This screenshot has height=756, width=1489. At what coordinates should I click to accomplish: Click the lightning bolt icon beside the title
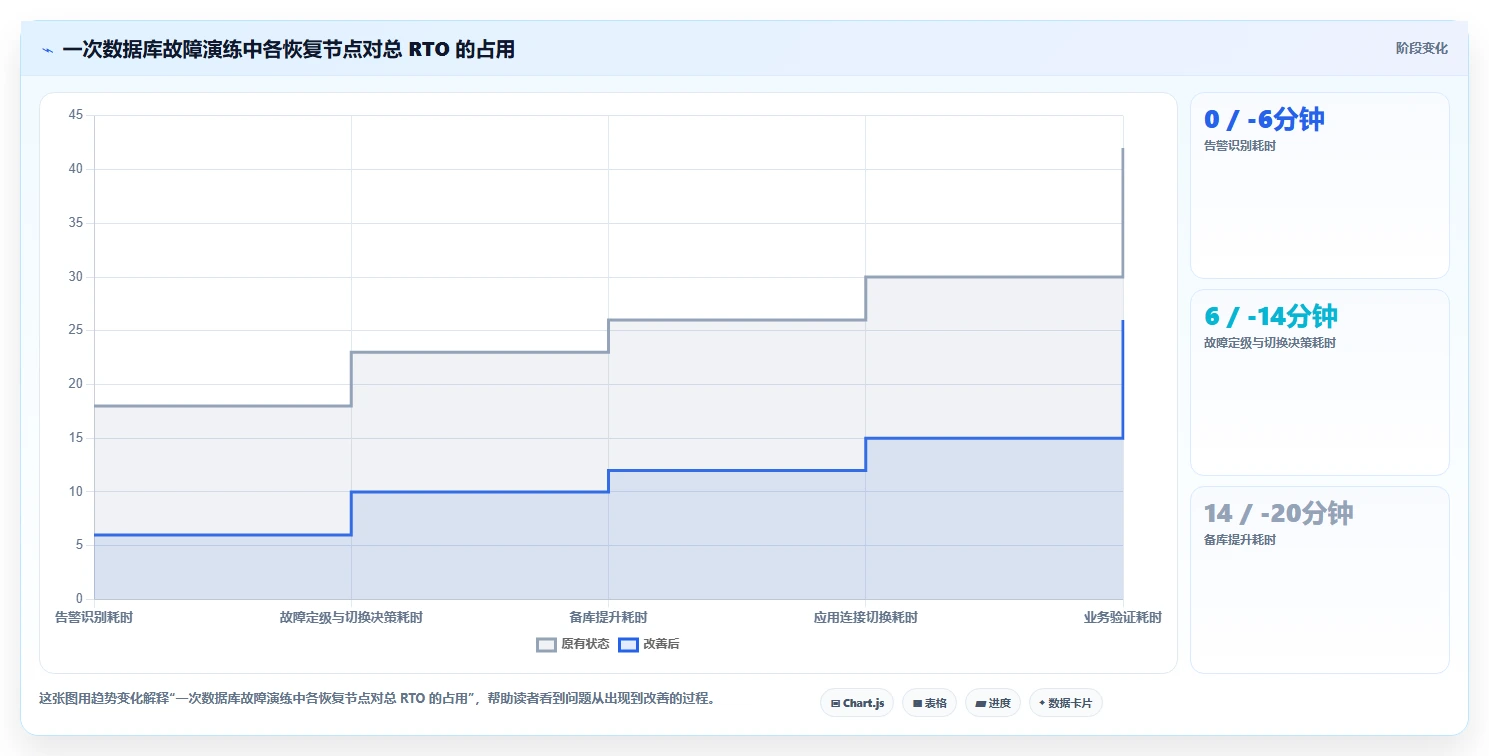click(47, 50)
